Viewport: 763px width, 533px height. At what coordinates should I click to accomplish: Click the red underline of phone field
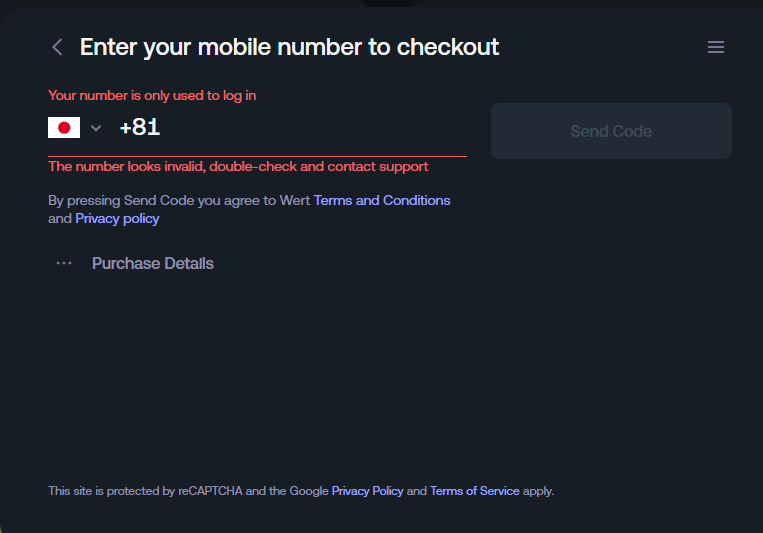point(257,156)
